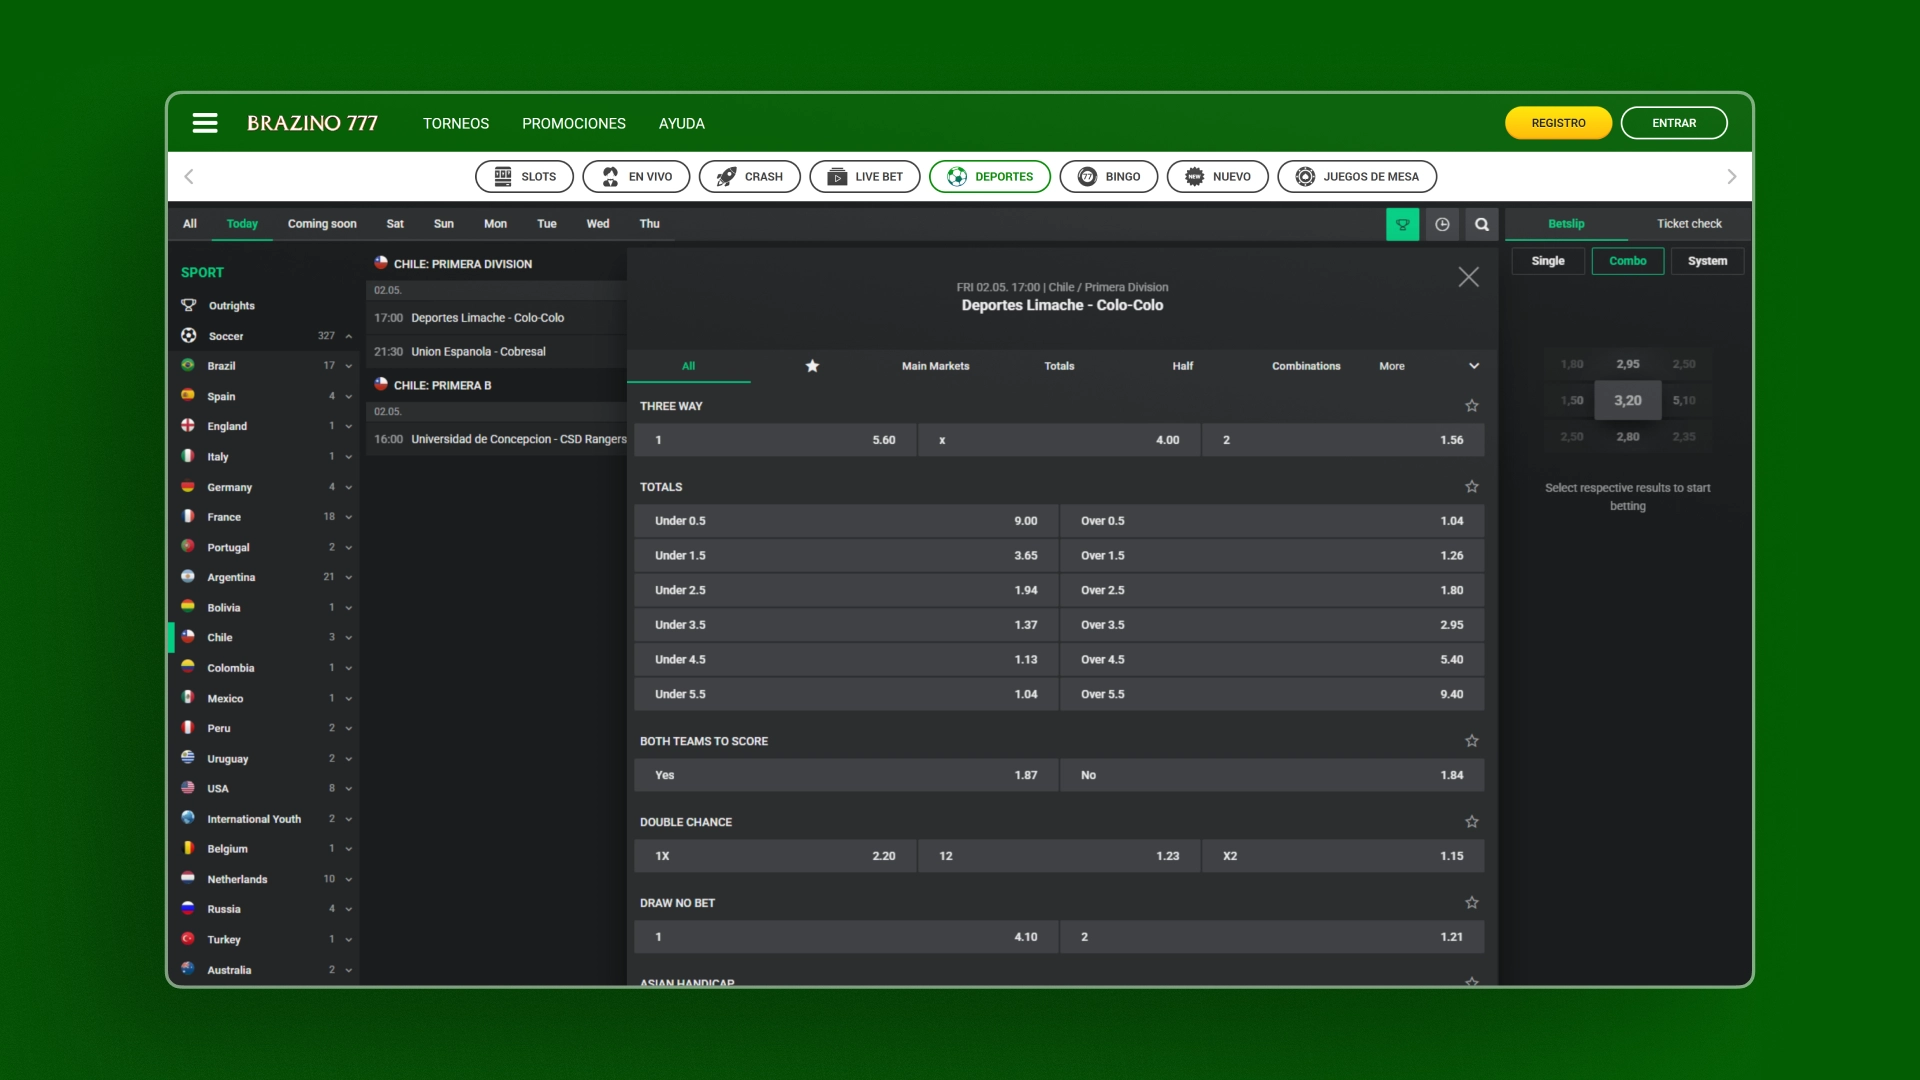The width and height of the screenshot is (1920, 1080).
Task: Favorite Both Teams To Score star
Action: click(1472, 741)
